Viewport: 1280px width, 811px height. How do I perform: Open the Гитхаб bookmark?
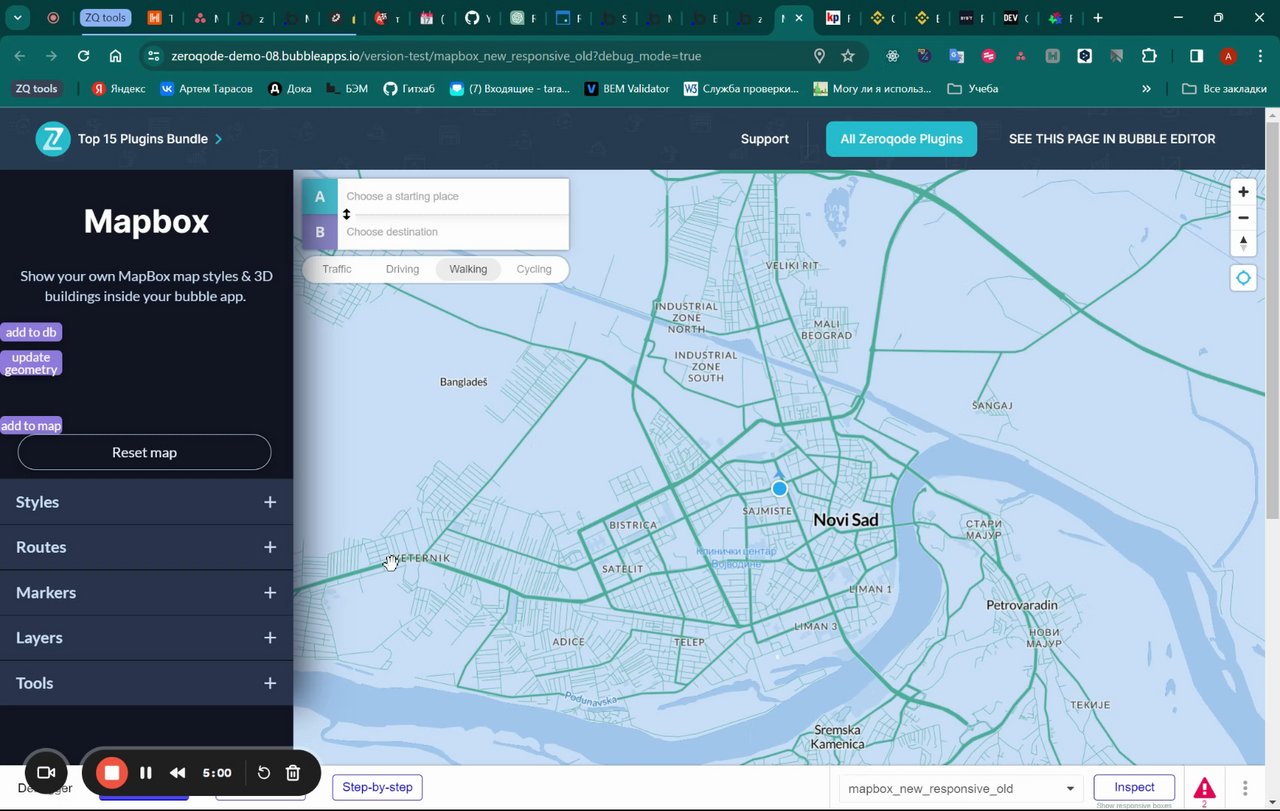click(x=409, y=89)
